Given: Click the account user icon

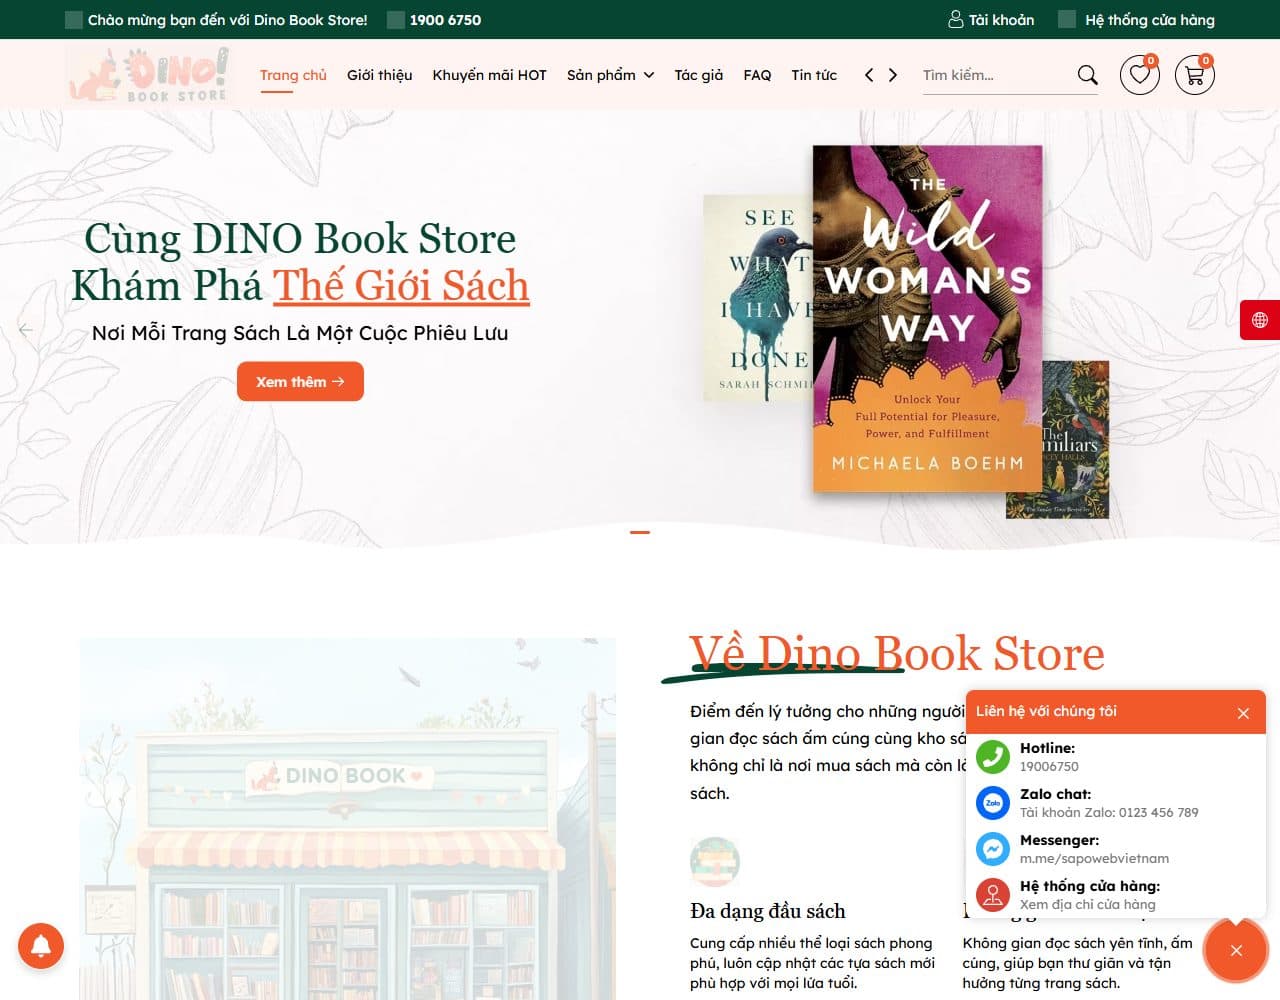Looking at the screenshot, I should (955, 19).
